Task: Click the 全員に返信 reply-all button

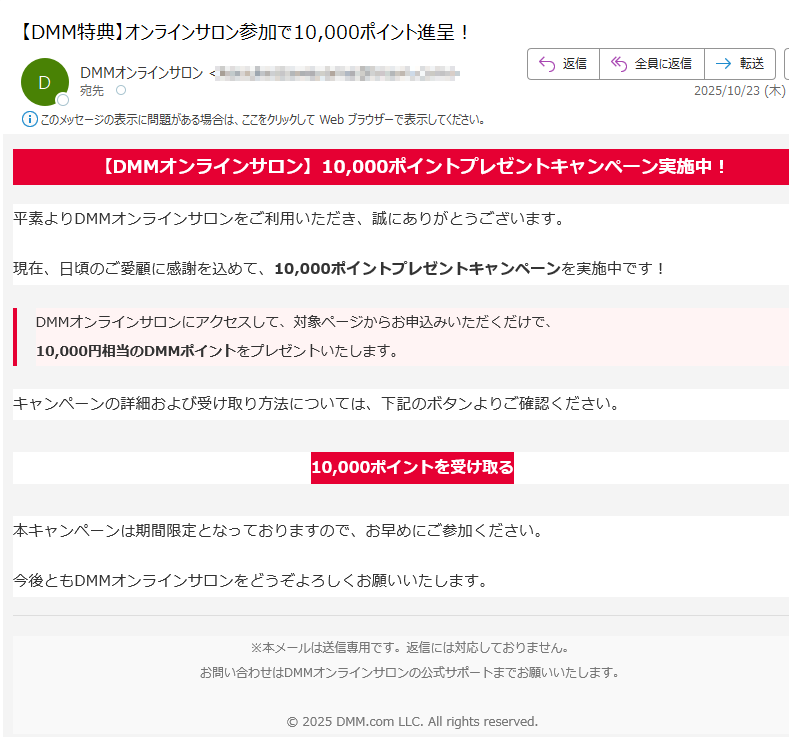Action: tap(652, 64)
